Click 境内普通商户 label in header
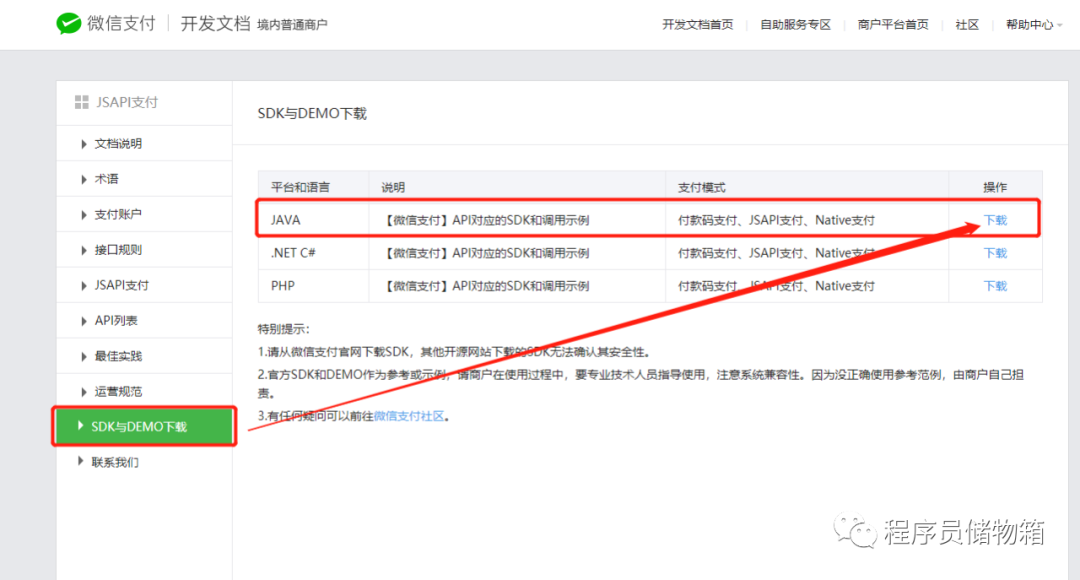 pos(292,25)
